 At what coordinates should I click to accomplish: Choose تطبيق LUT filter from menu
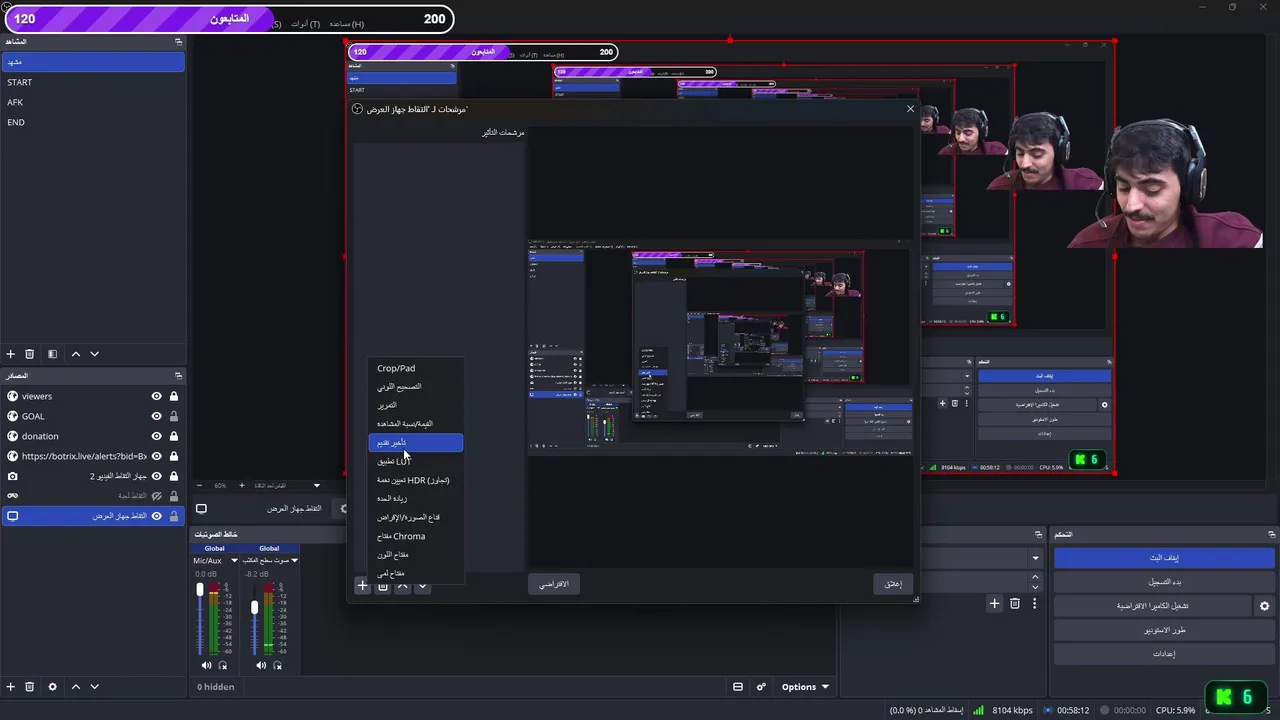[x=415, y=461]
